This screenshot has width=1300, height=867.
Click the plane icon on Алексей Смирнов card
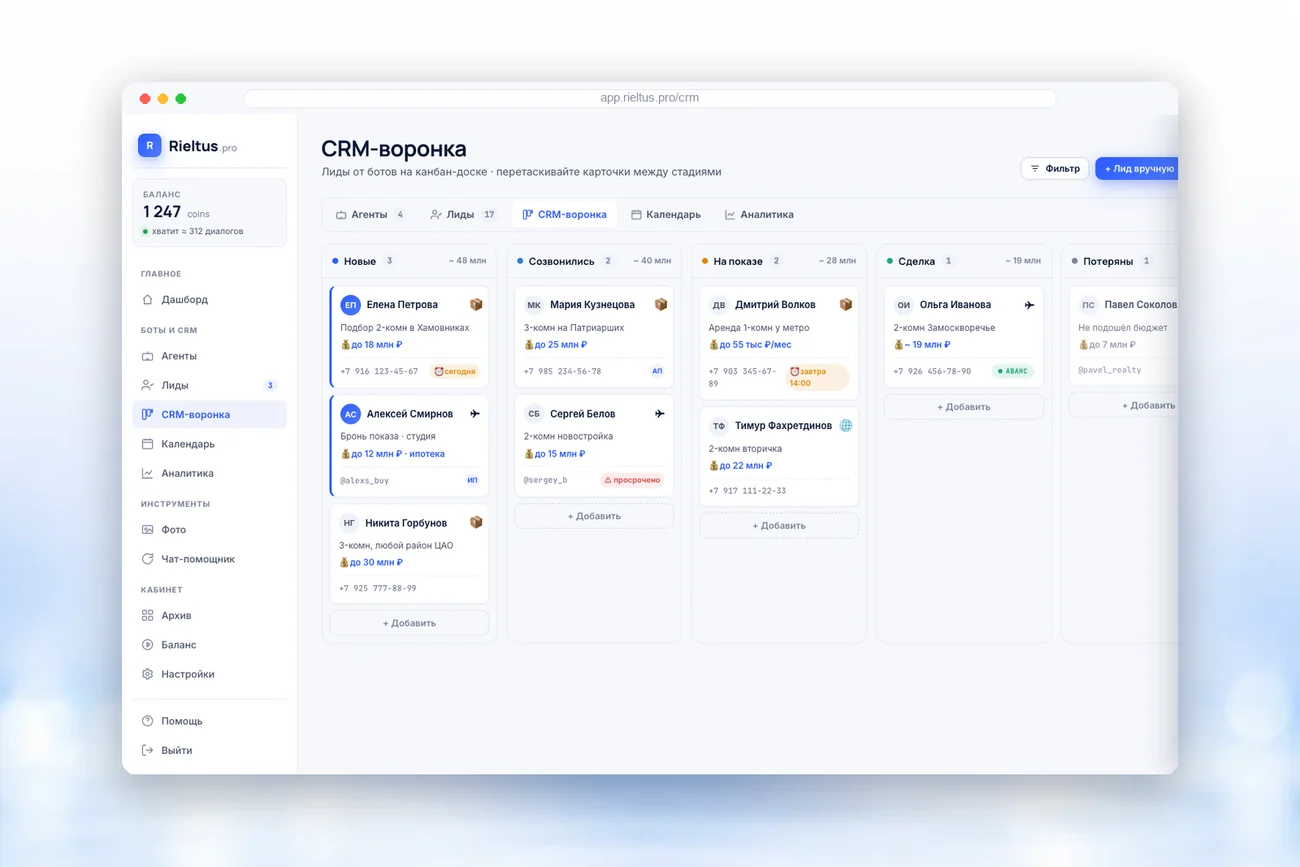click(x=475, y=414)
